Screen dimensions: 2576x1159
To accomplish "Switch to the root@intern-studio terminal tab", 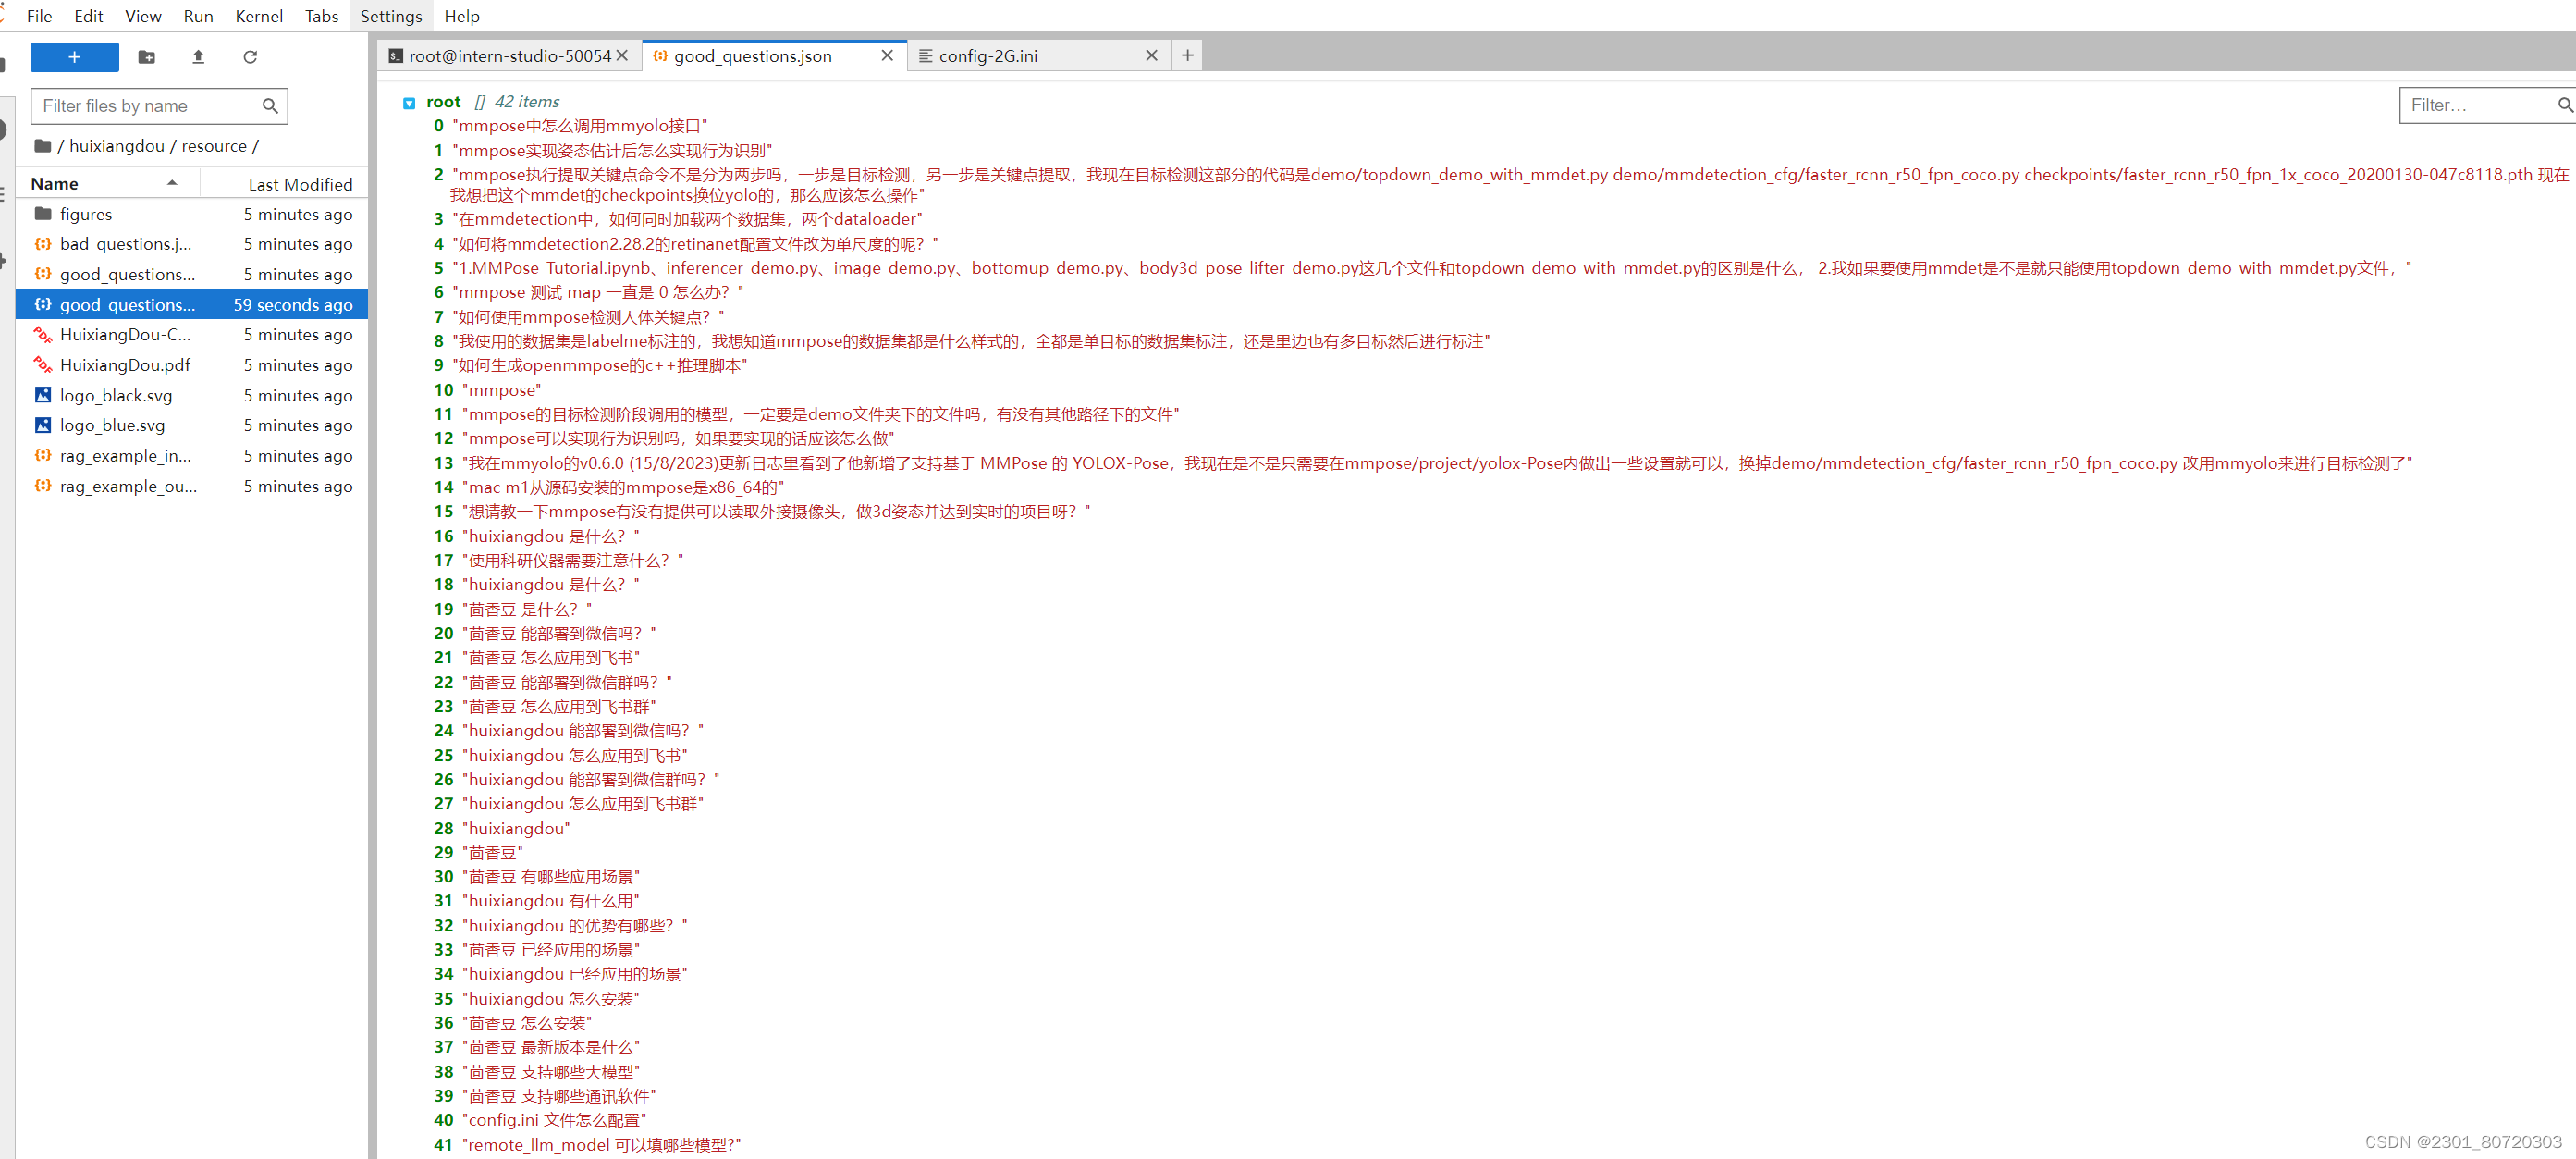I will pyautogui.click(x=508, y=56).
